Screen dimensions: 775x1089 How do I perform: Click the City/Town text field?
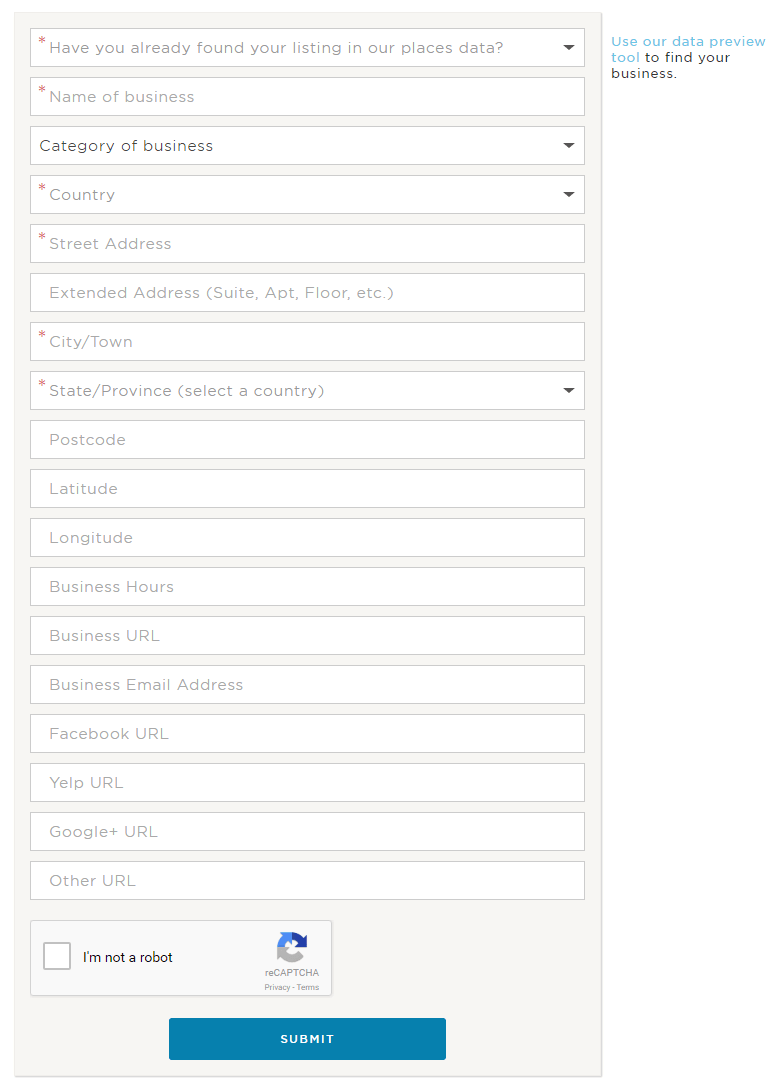(x=307, y=342)
